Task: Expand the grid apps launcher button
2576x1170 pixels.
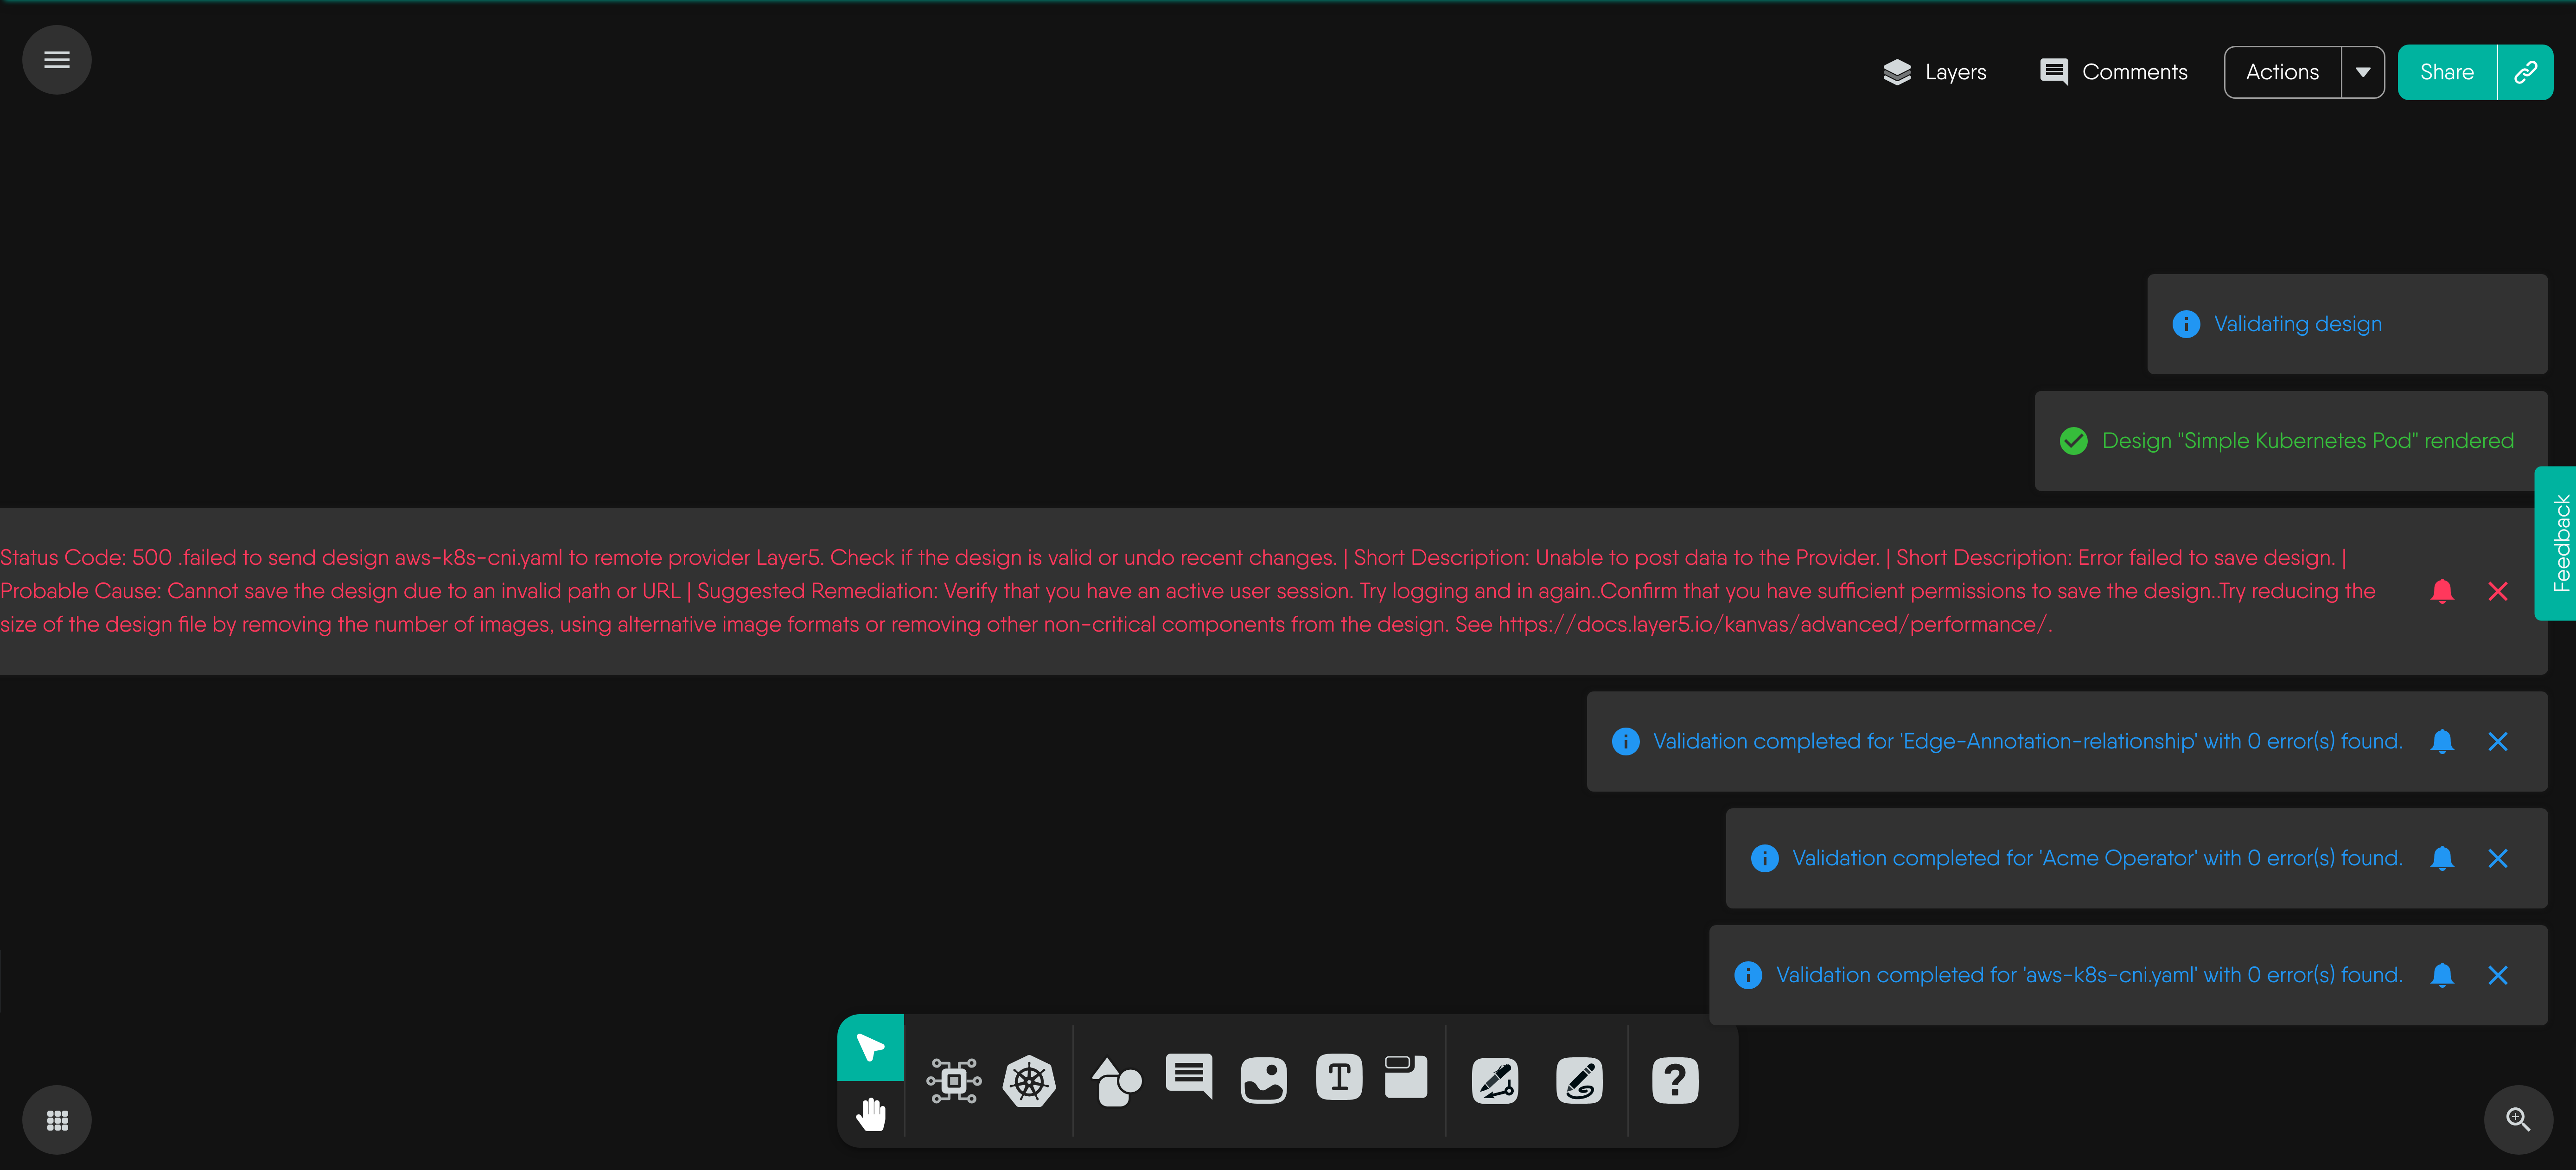Action: 57,1120
